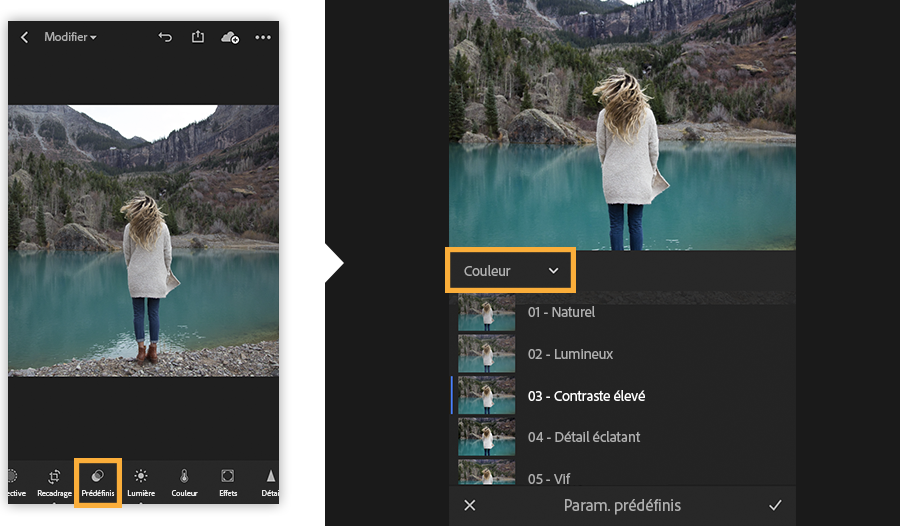Image resolution: width=900 pixels, height=526 pixels.
Task: Go back using the left arrow icon
Action: (24, 37)
